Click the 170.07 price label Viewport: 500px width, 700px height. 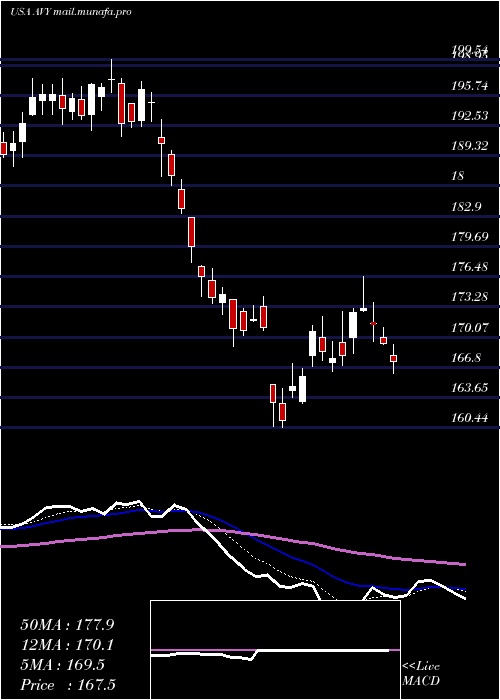coord(469,328)
